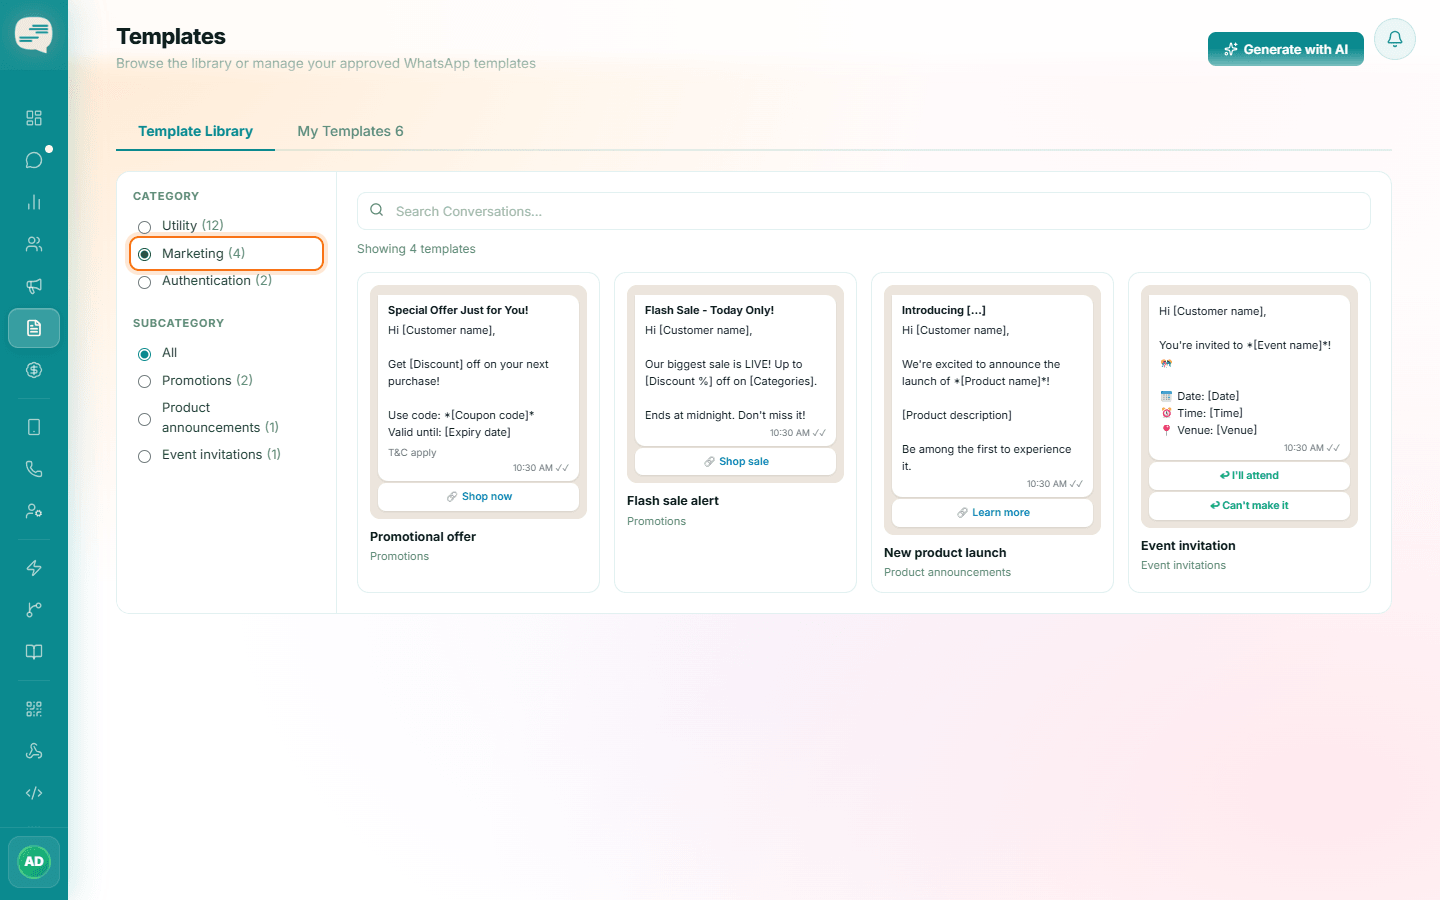Open the phone calls icon in sidebar

(x=34, y=469)
